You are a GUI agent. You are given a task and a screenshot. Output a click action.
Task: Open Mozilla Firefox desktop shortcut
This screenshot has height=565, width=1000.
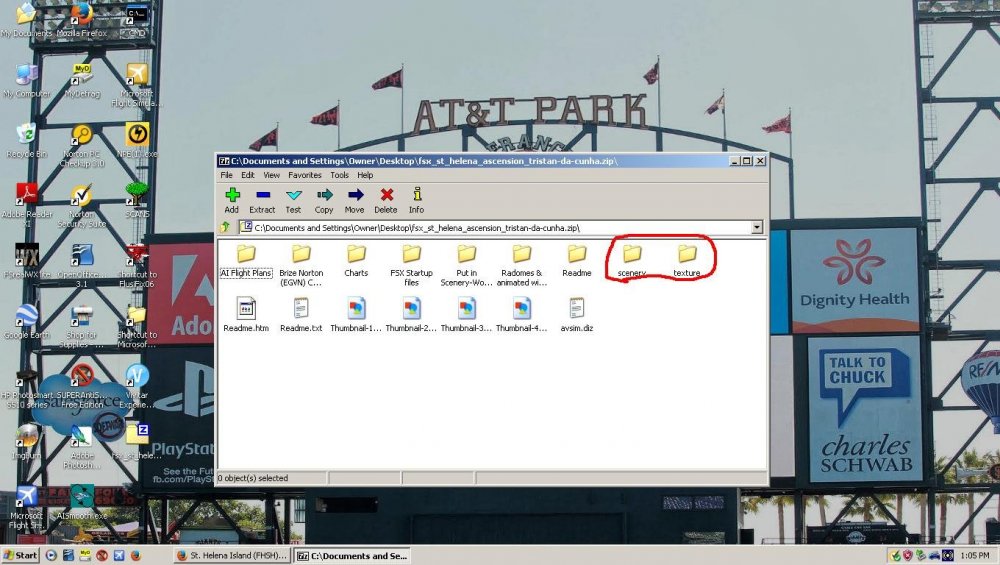click(82, 20)
